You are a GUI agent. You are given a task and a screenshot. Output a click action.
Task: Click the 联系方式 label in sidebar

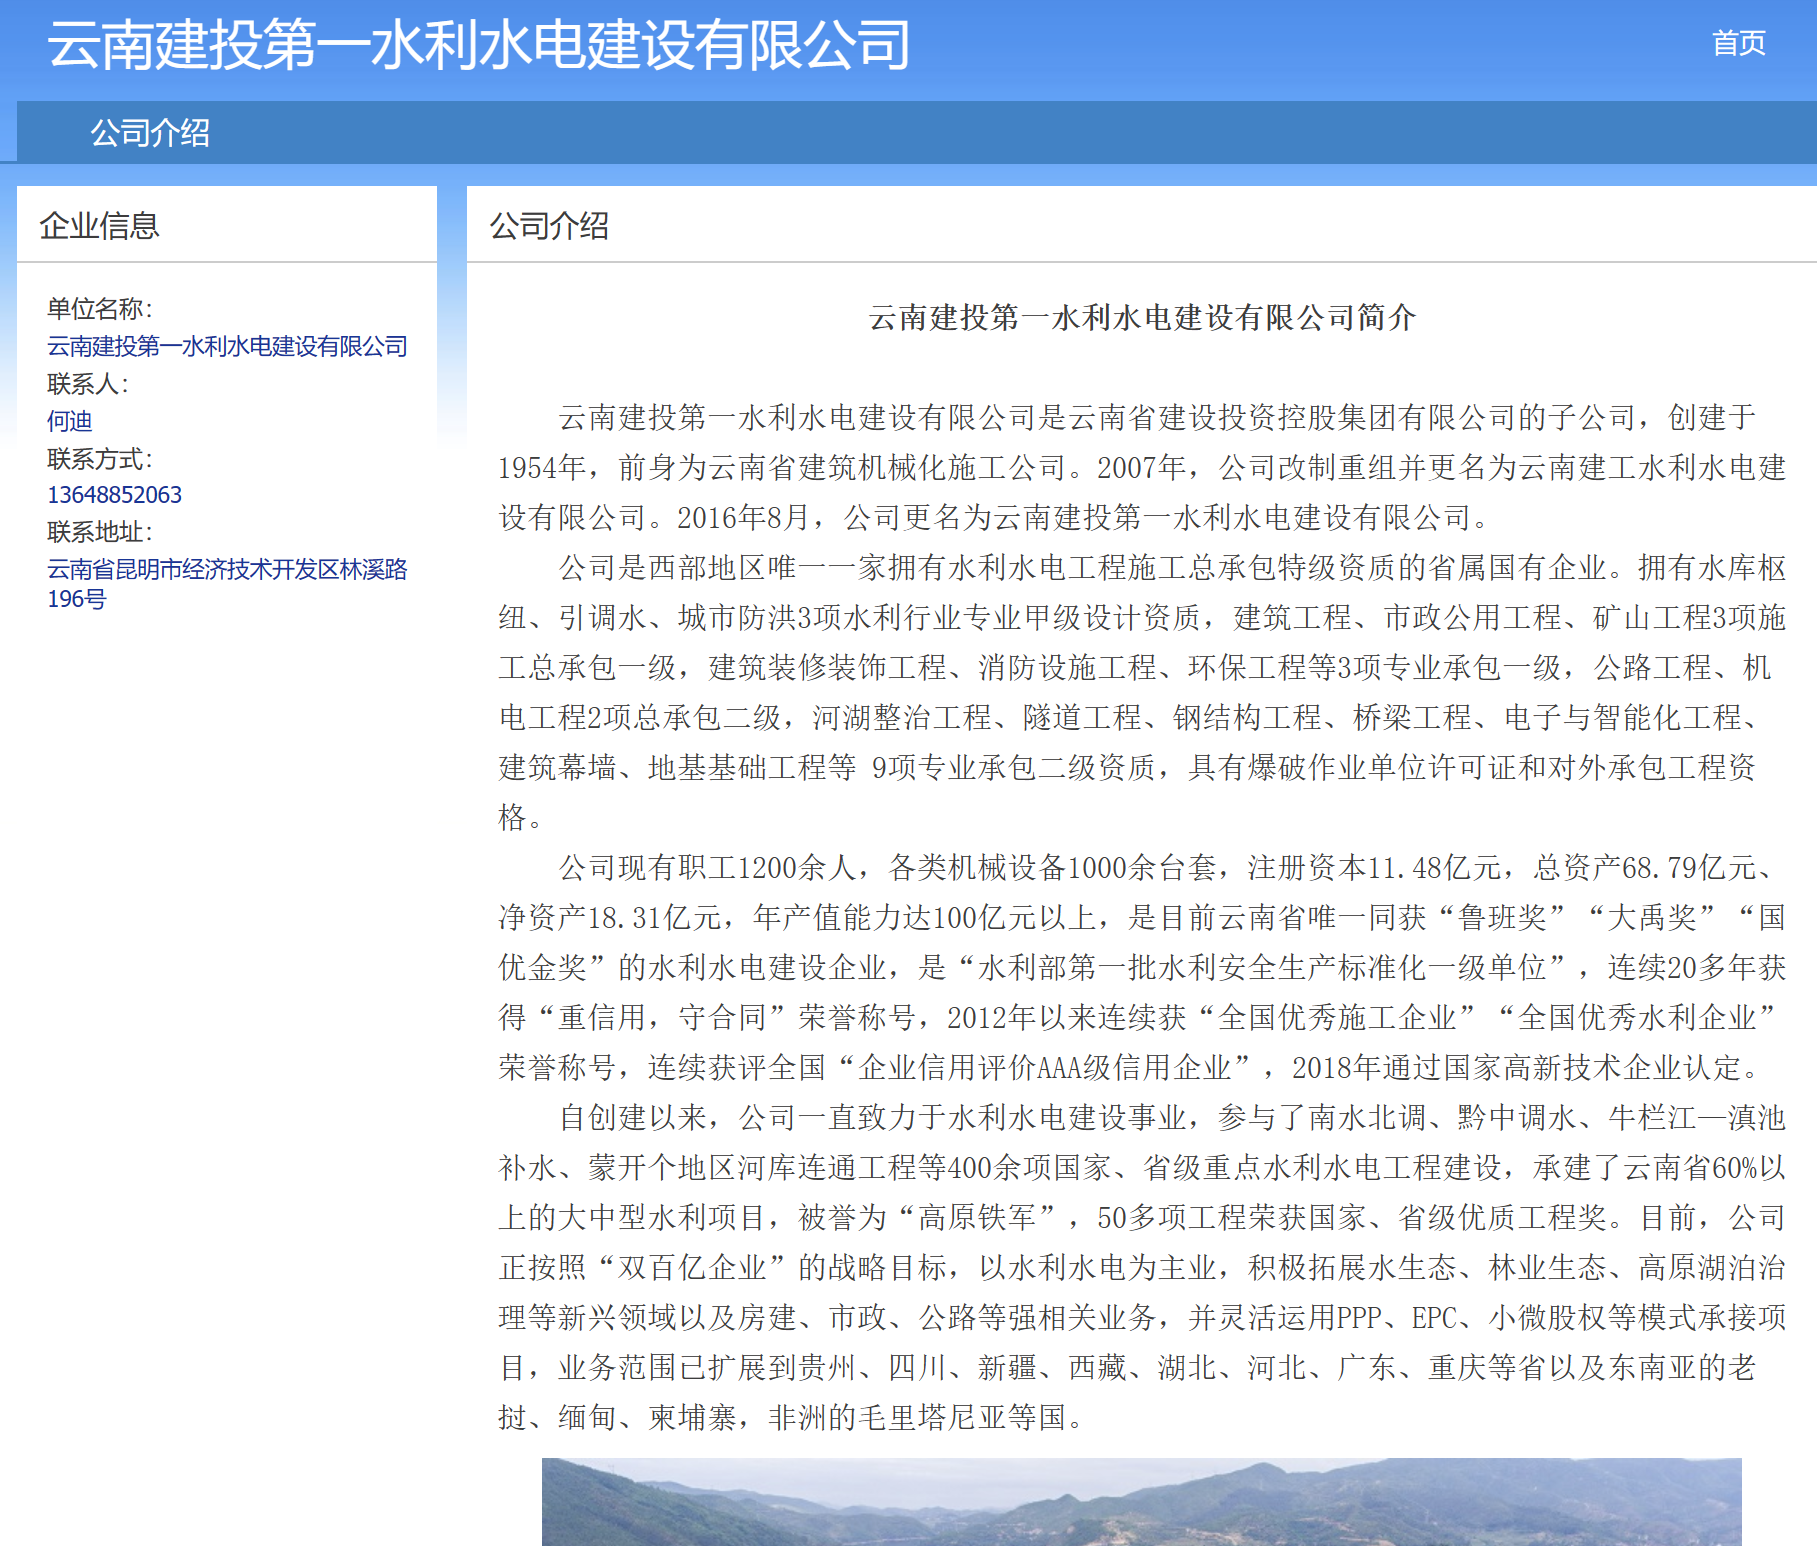point(99,458)
